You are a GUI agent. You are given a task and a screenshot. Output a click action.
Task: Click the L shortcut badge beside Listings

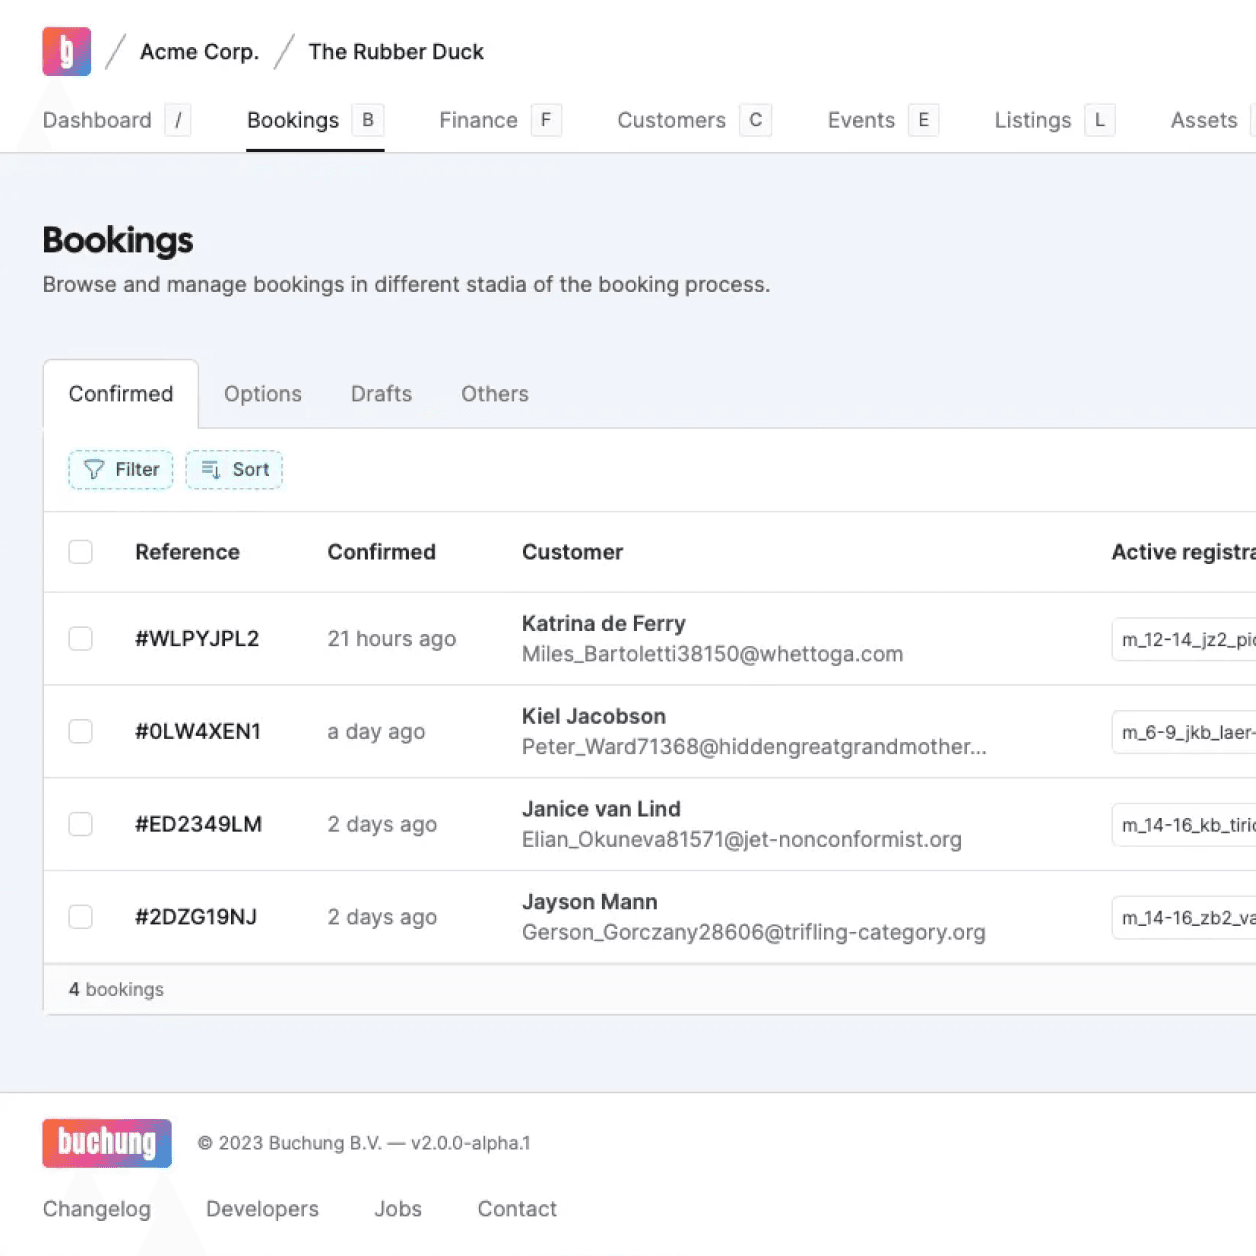[1099, 120]
